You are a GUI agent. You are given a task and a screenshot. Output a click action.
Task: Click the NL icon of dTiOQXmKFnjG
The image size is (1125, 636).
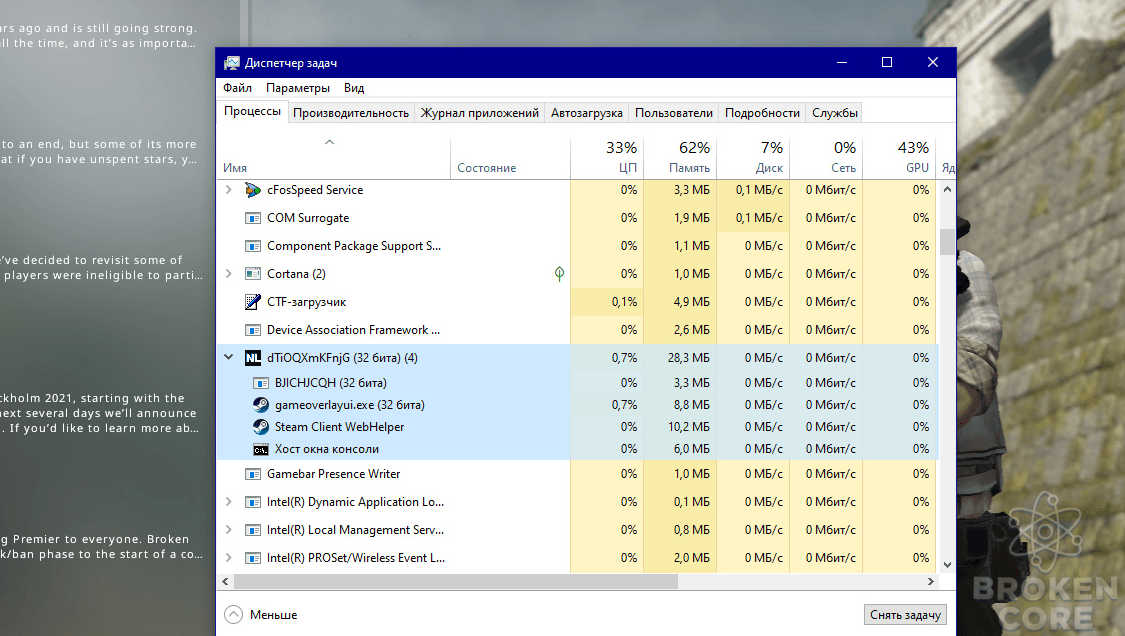coord(253,358)
